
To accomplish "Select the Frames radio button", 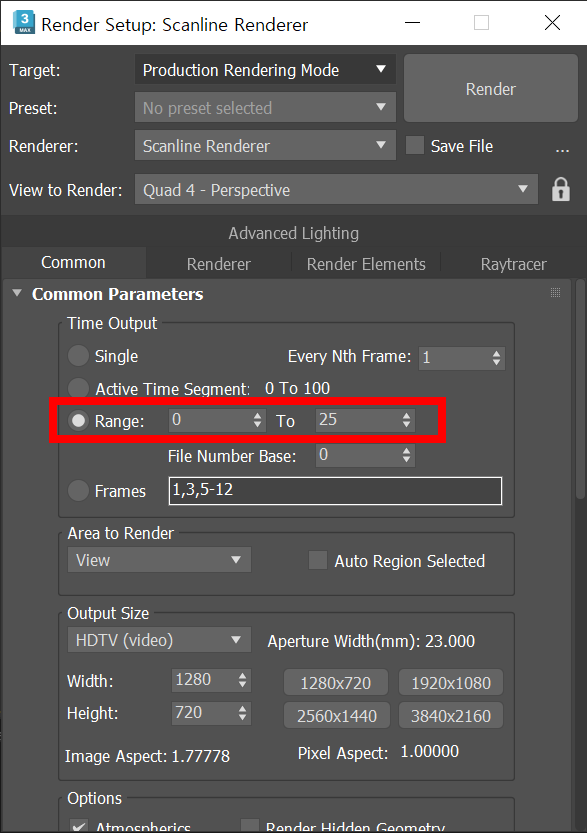I will [x=78, y=491].
